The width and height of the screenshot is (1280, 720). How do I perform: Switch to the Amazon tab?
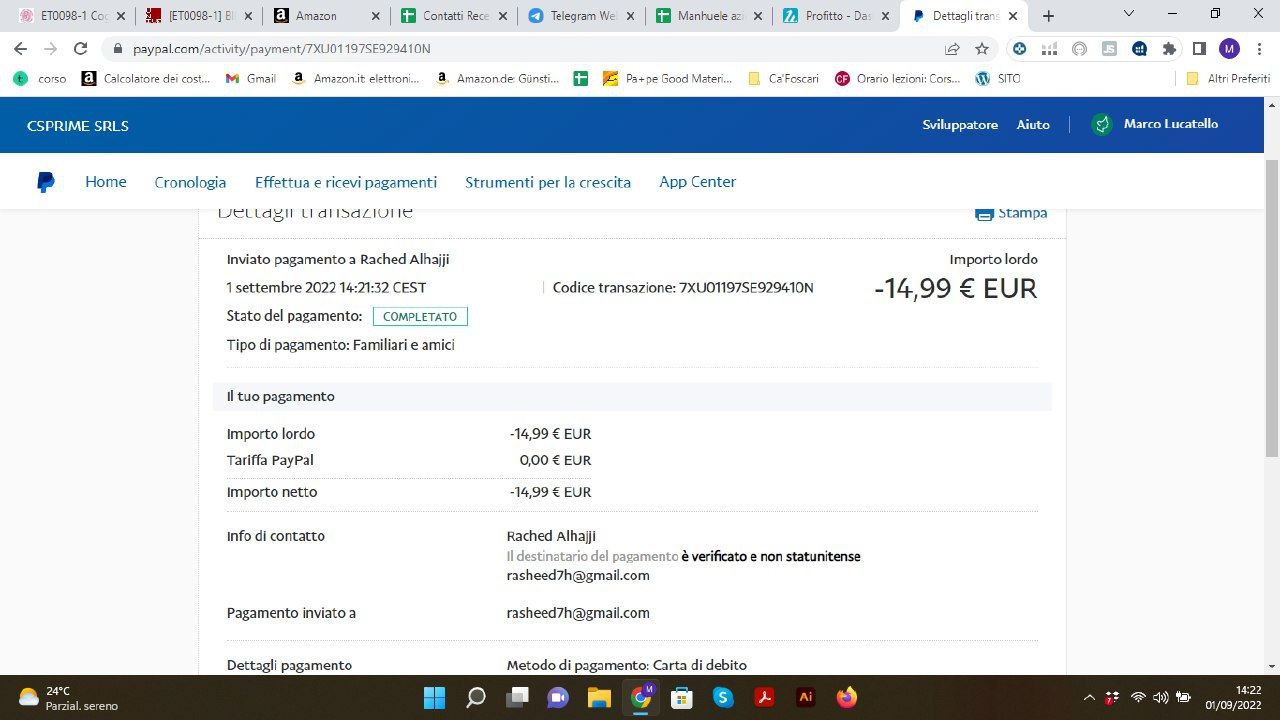pyautogui.click(x=315, y=16)
